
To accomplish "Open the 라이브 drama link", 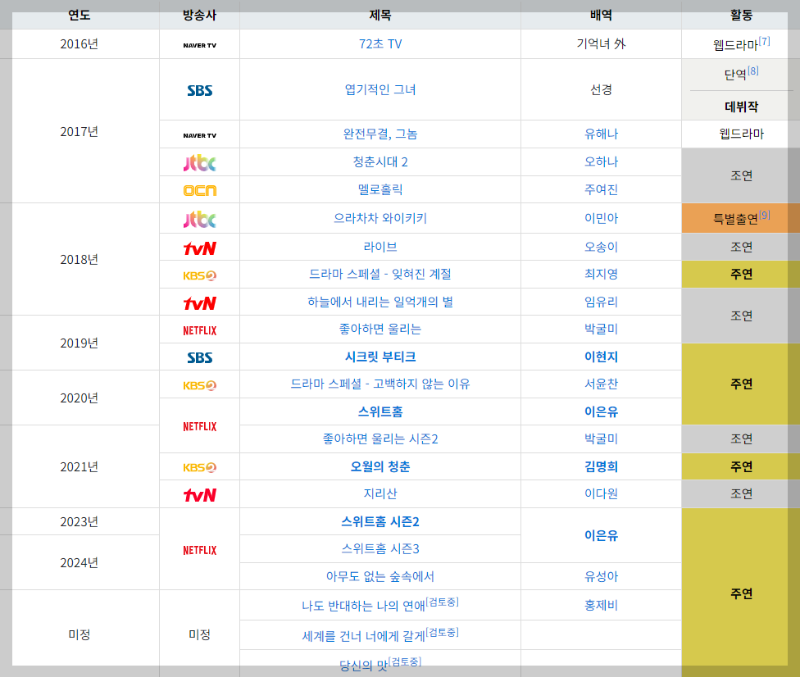I will [x=380, y=247].
